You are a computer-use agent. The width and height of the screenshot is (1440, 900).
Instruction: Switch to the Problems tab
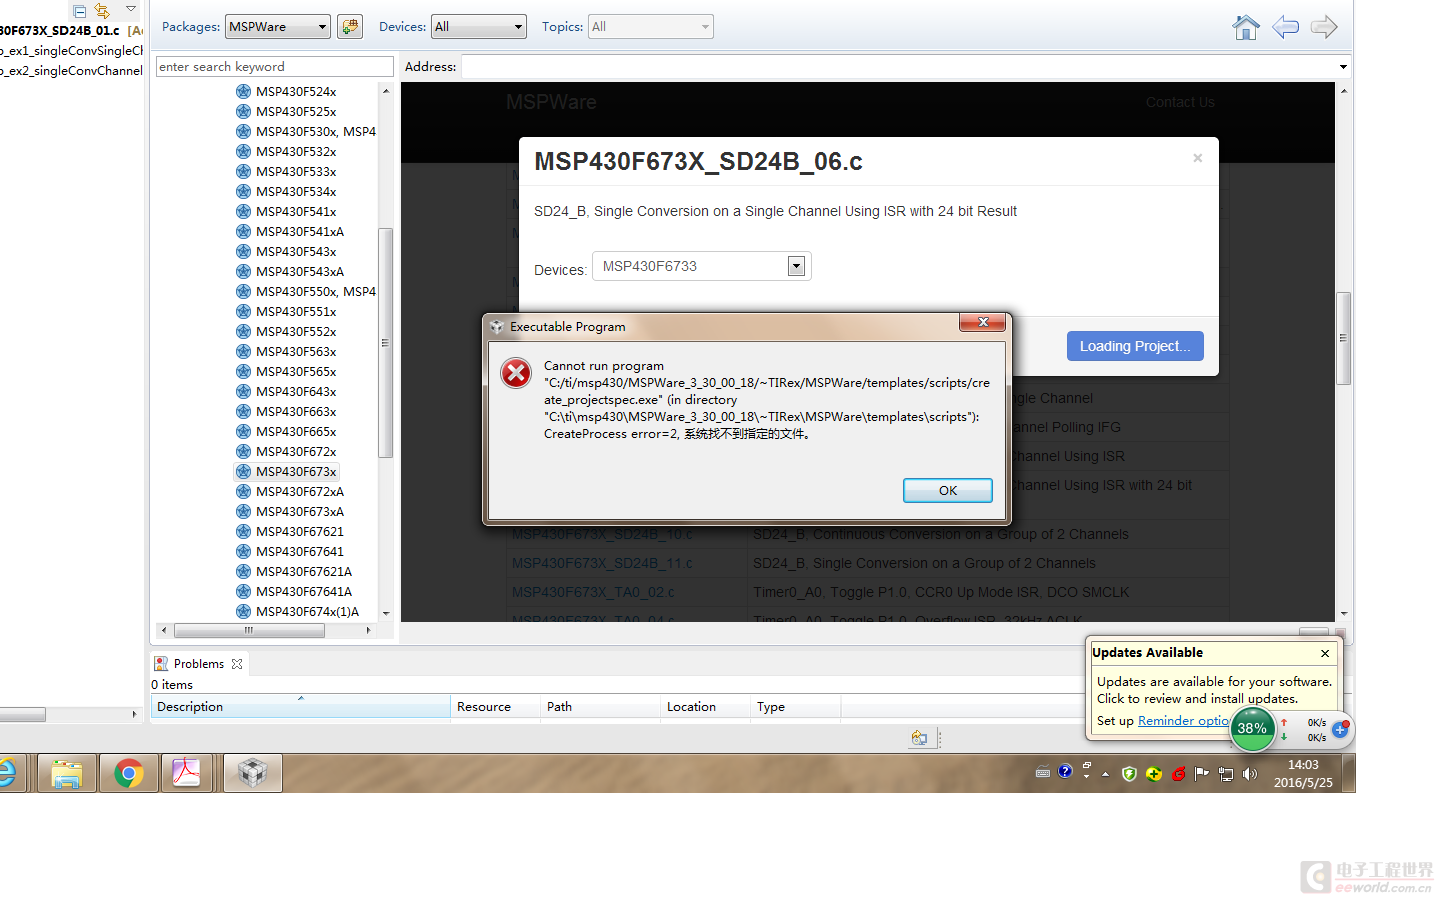(198, 663)
